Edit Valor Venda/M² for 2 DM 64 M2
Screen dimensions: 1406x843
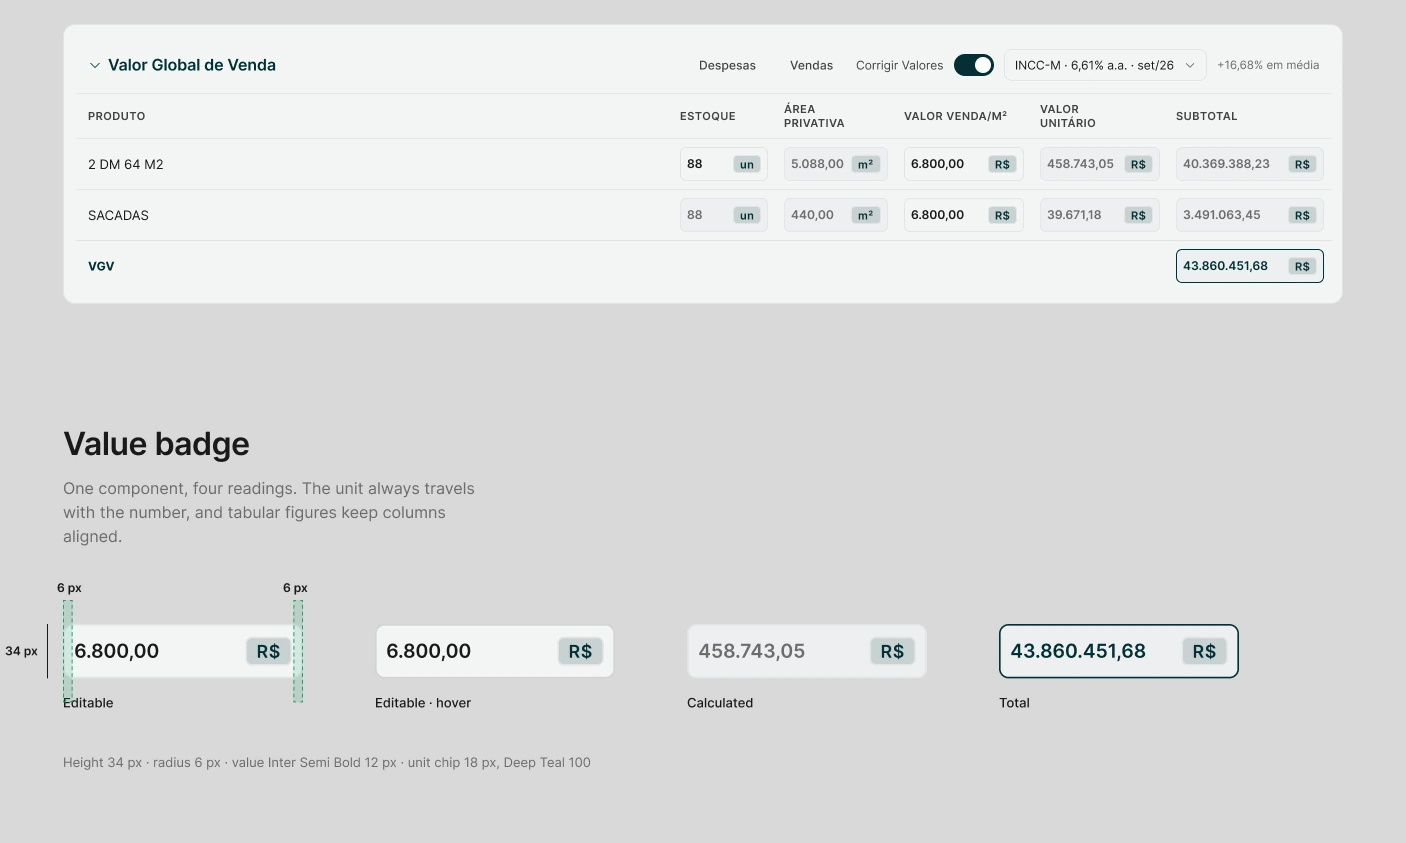tap(964, 164)
